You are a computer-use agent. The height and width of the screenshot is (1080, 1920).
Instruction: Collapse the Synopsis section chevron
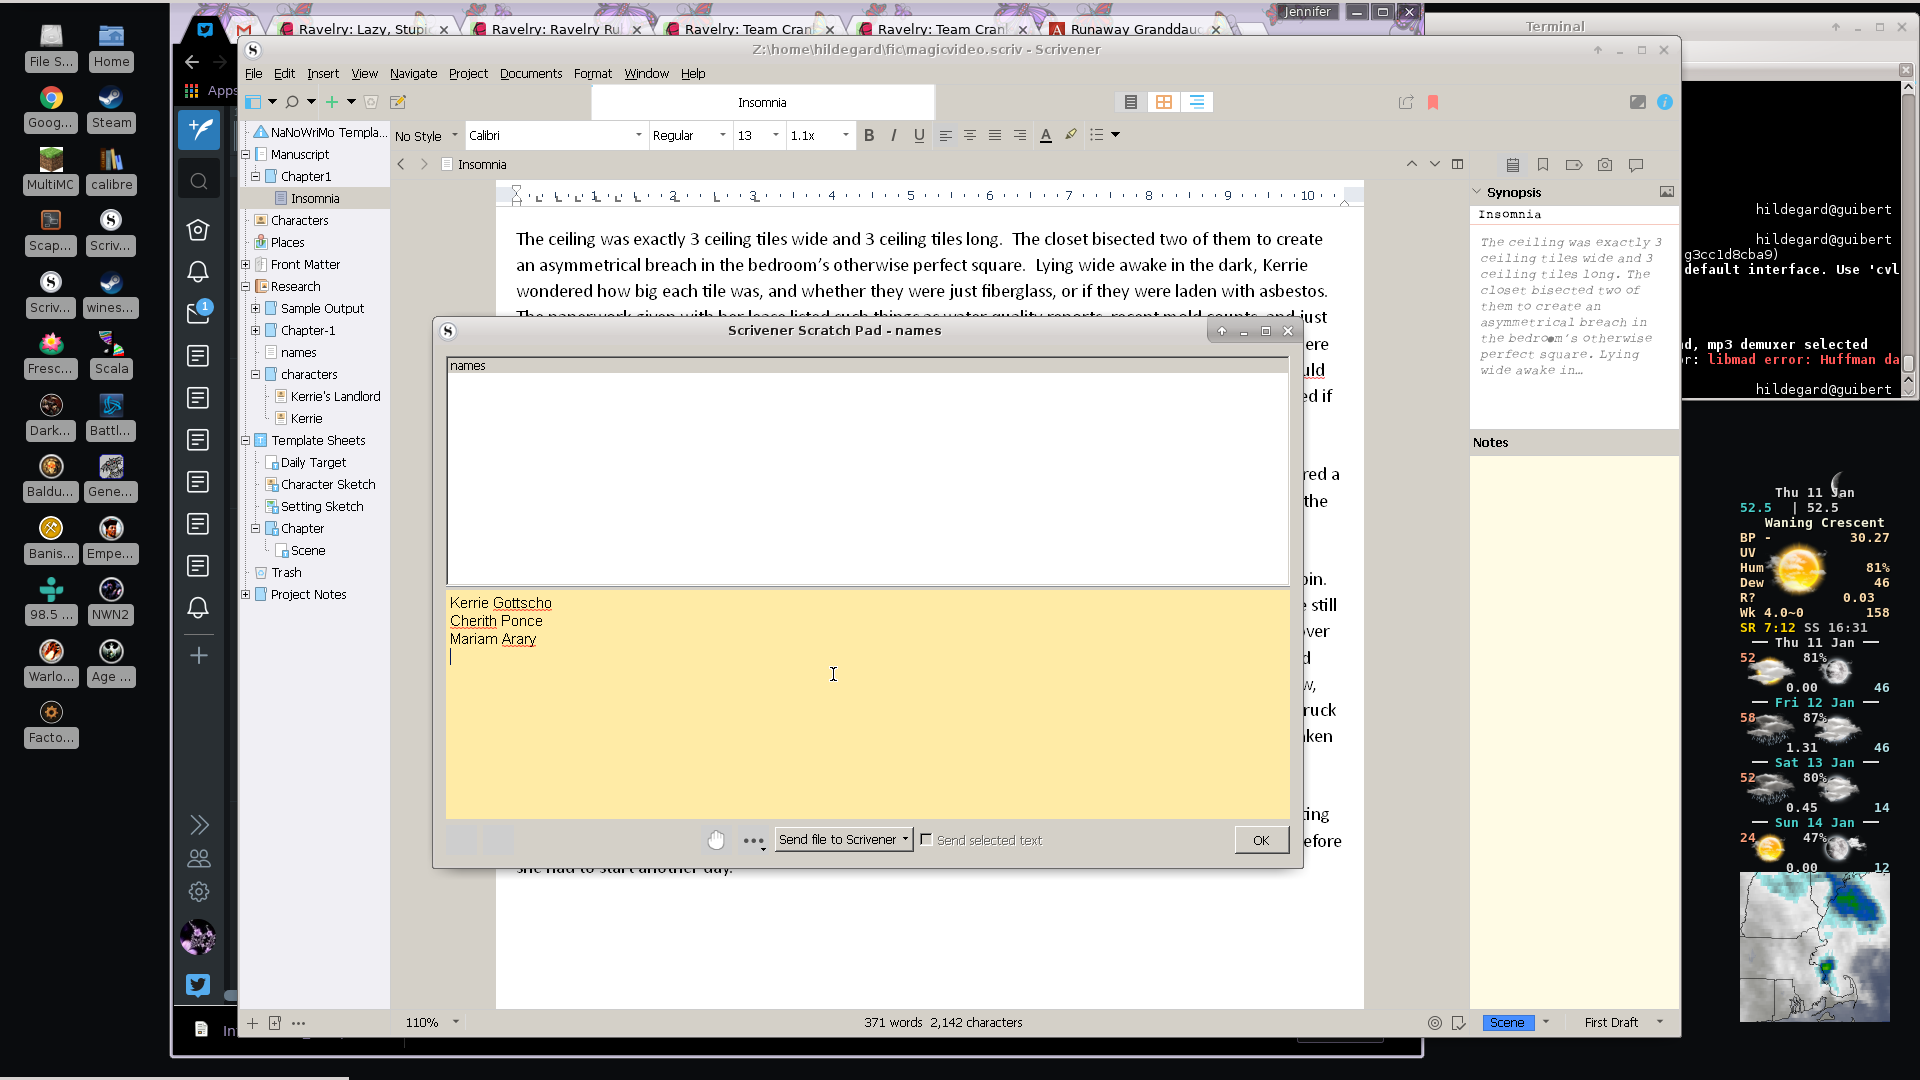[1476, 192]
